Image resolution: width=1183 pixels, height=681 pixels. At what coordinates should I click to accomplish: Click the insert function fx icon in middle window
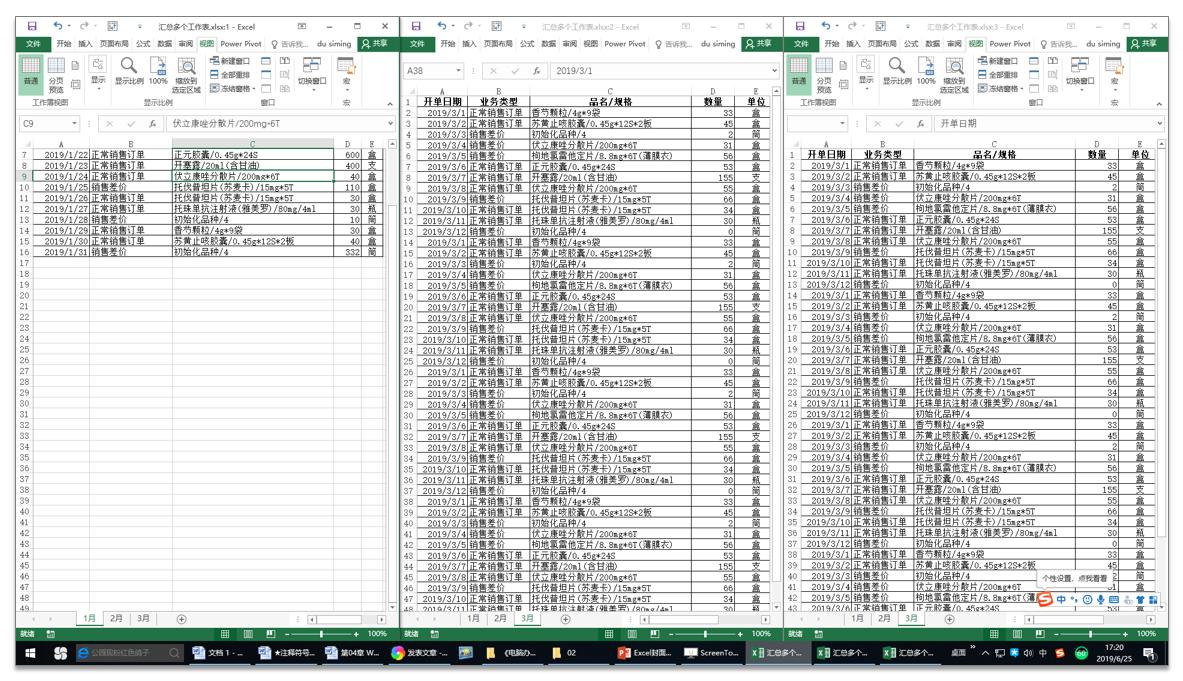(x=536, y=71)
